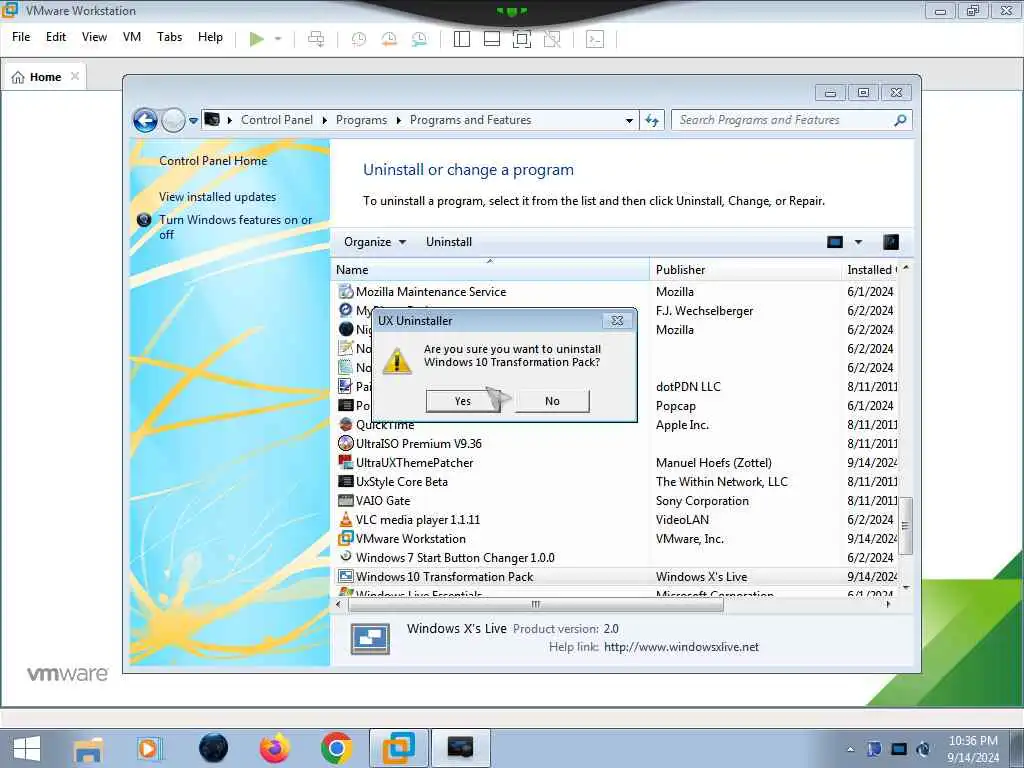
Task: Take a snapshot using the clock icon
Action: point(359,39)
